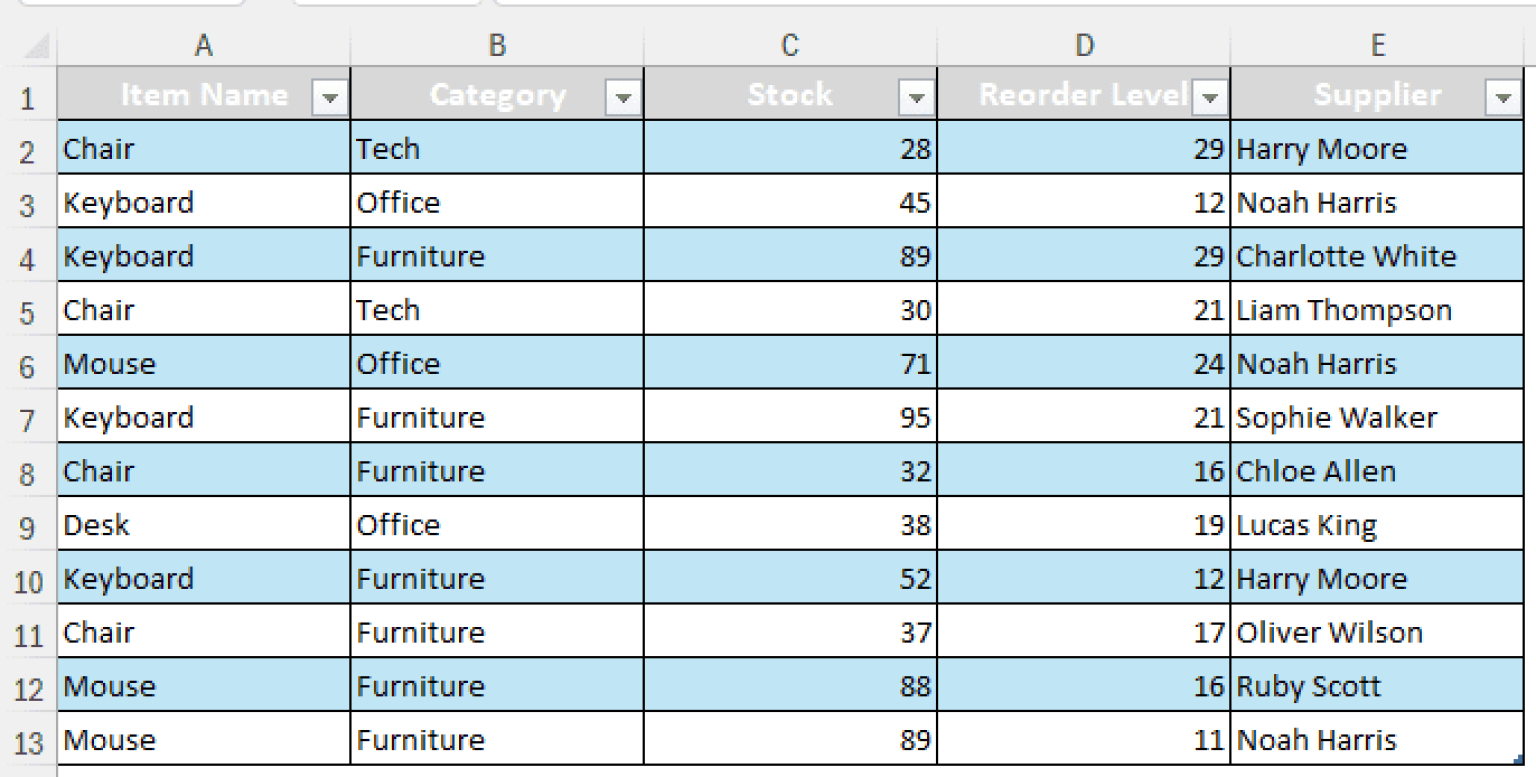Select the Tech category cell in row 5
This screenshot has width=1536, height=777.
click(495, 310)
